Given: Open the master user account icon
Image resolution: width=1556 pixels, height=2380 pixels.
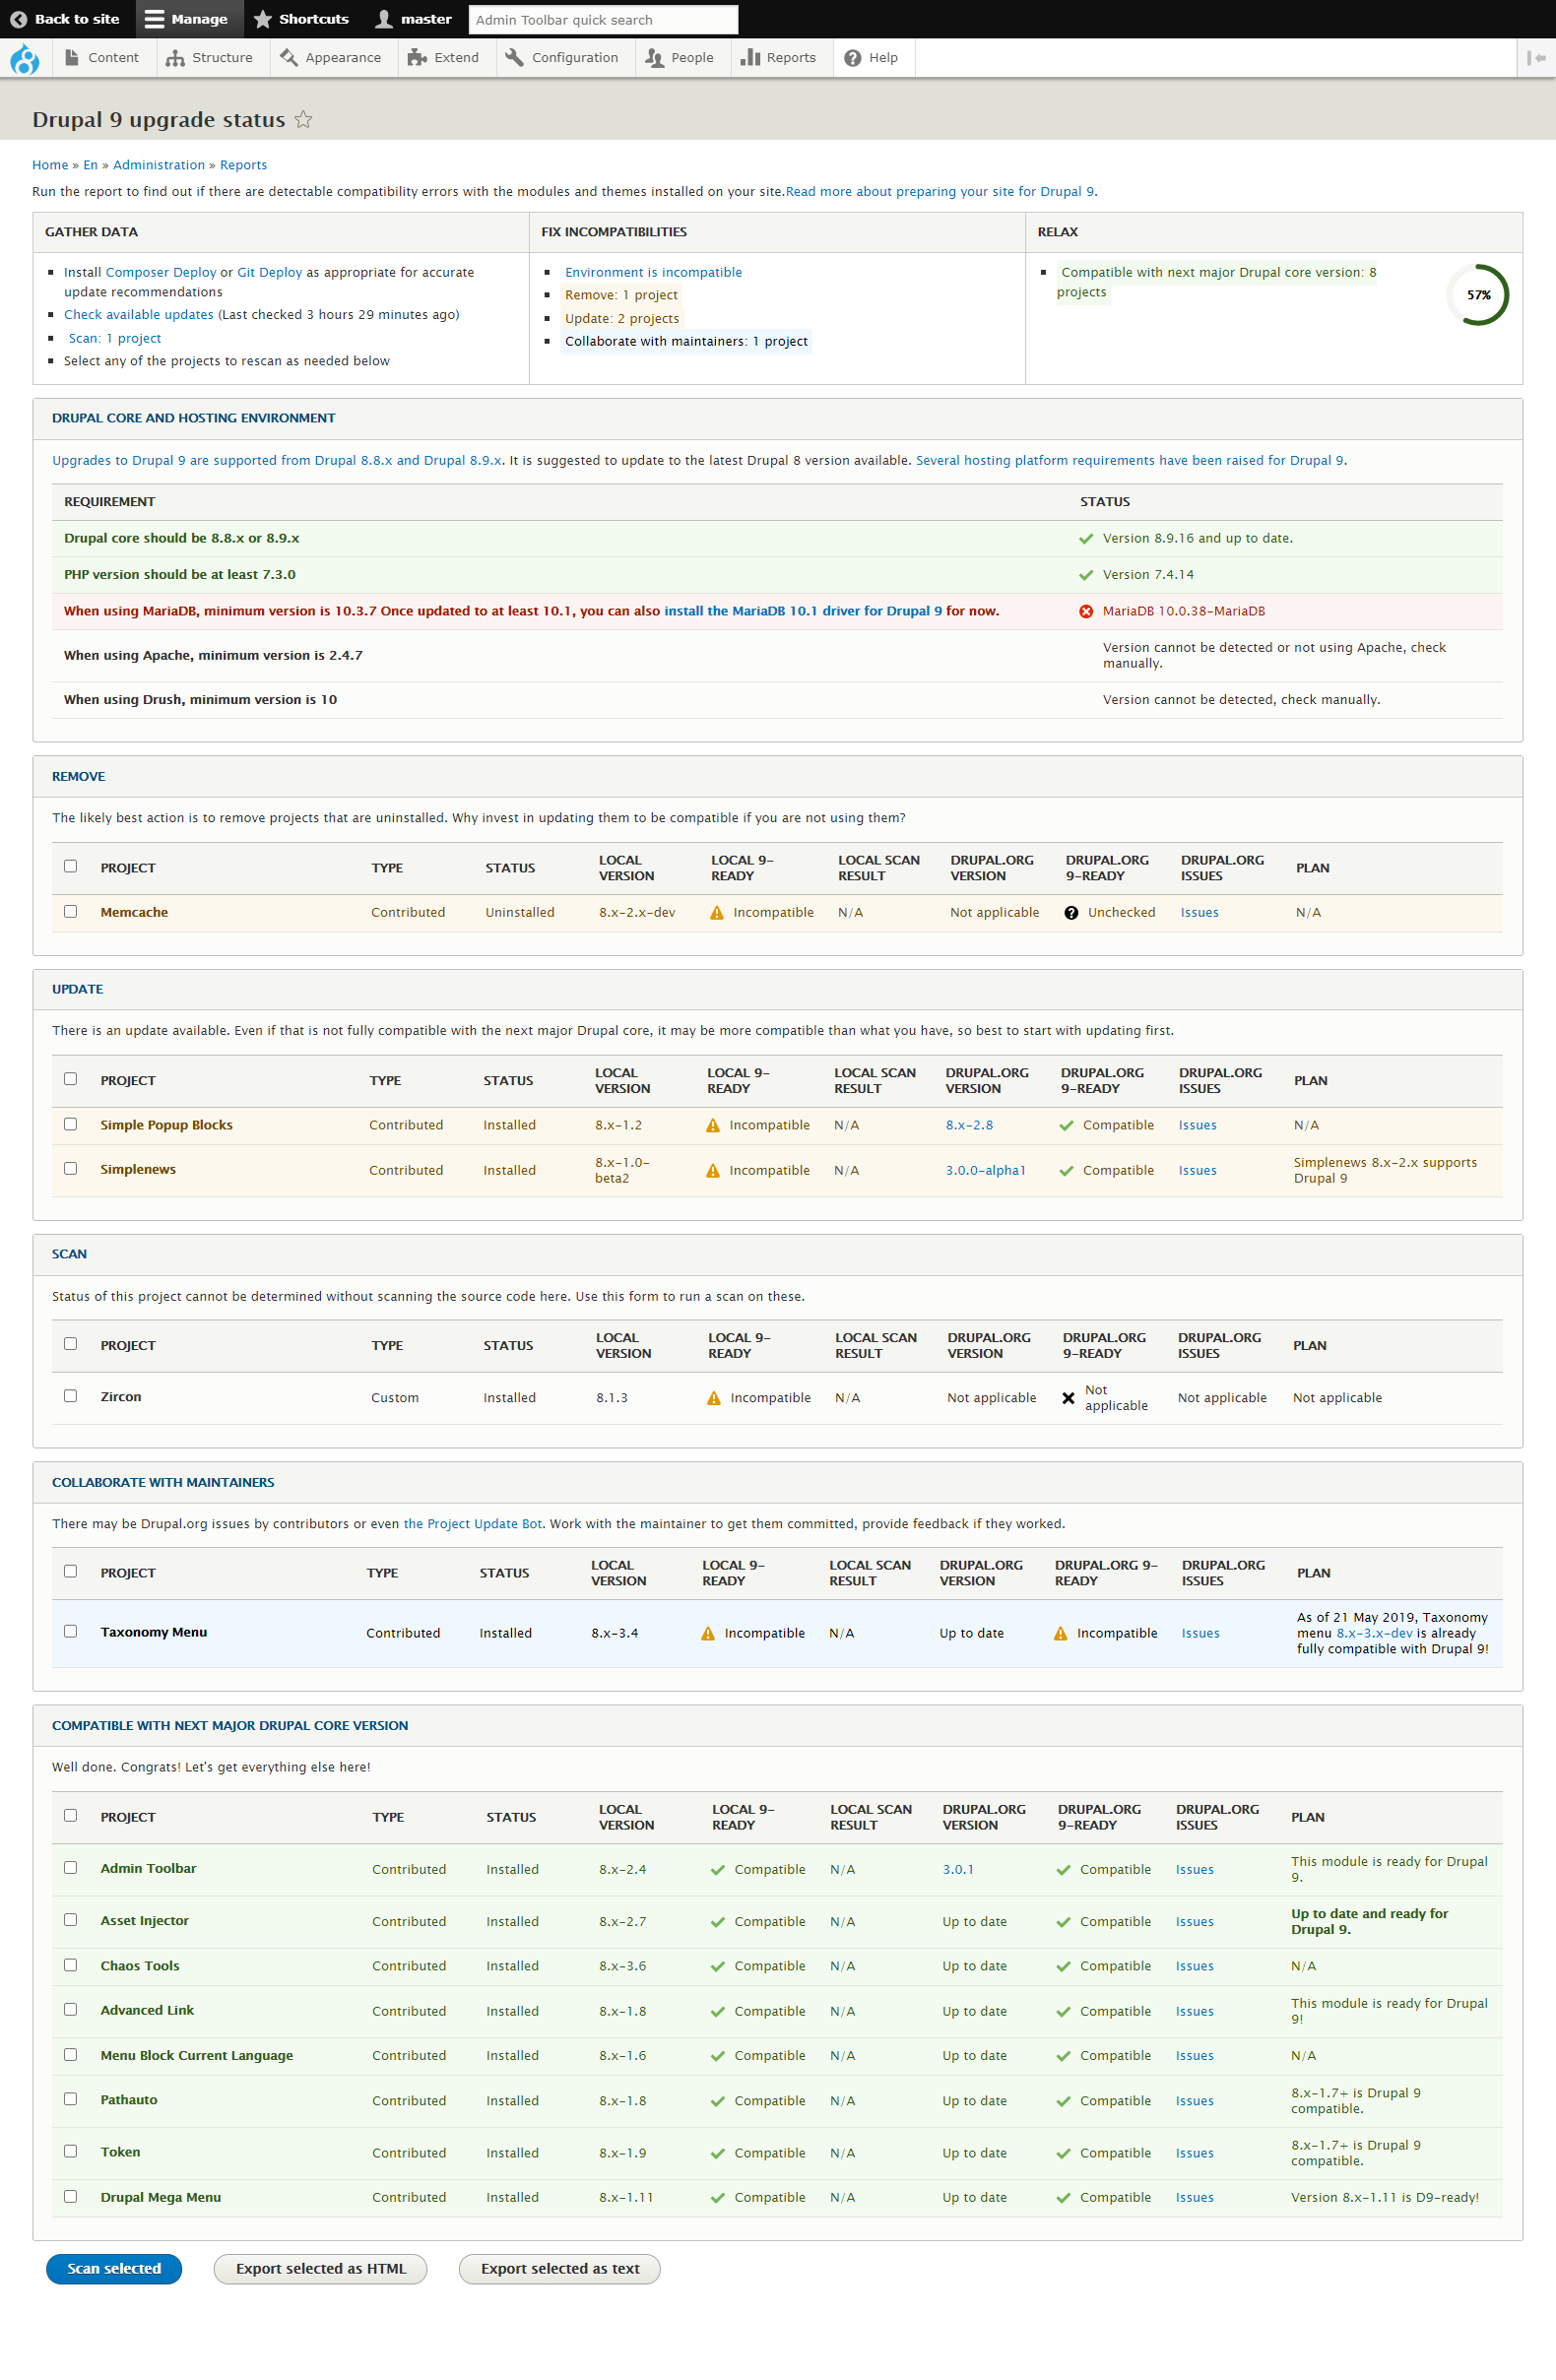Looking at the screenshot, I should [384, 19].
